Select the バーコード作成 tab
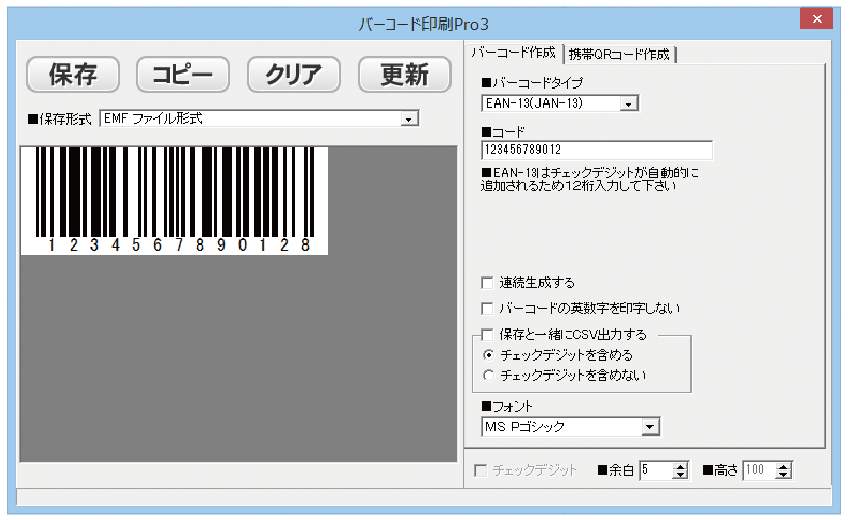Viewport: 849px width, 520px height. (x=513, y=52)
